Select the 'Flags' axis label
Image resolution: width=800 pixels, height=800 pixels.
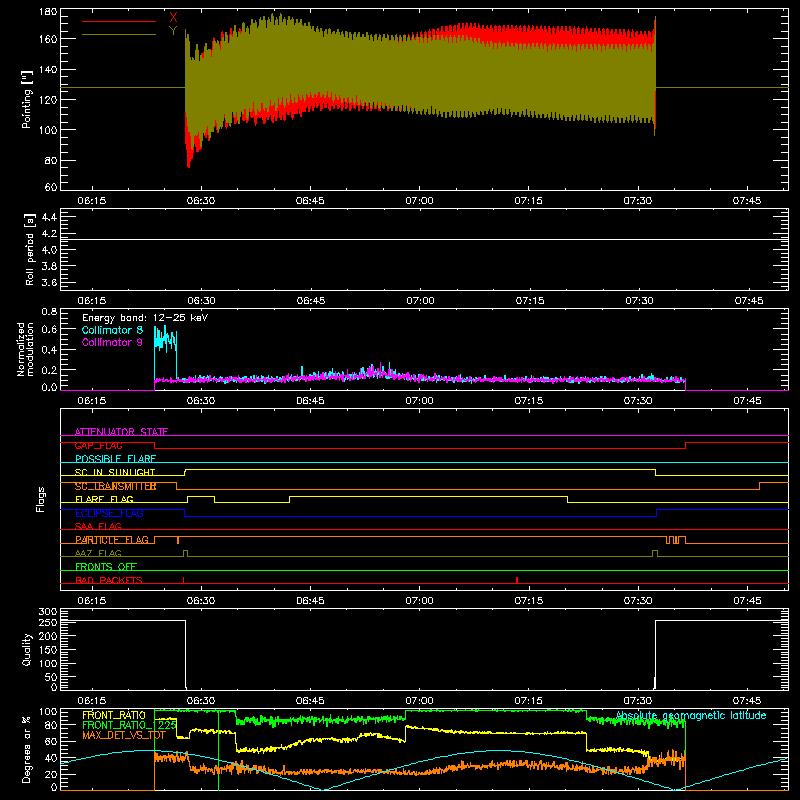point(40,499)
